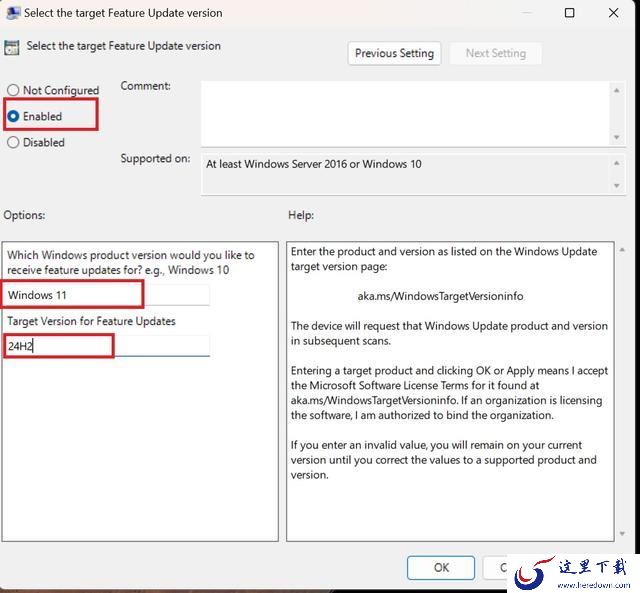Click the 'The device will request' help paragraph
The image size is (640, 593).
click(449, 333)
